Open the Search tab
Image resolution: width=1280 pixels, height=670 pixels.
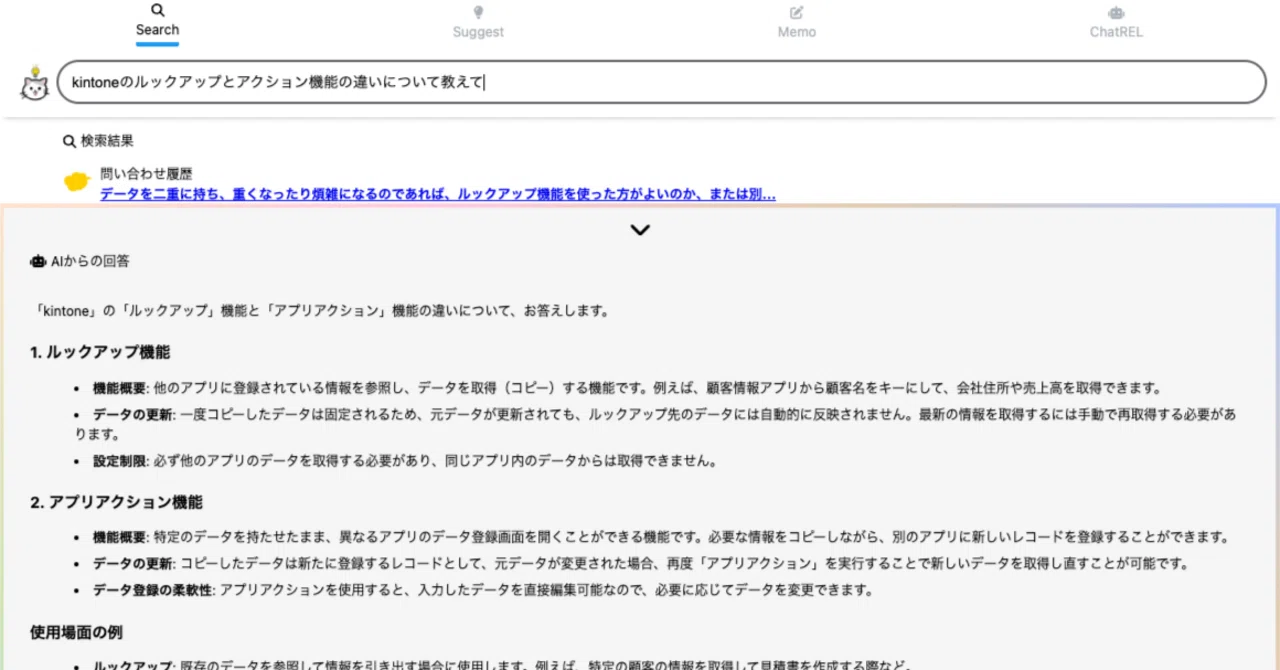[157, 21]
